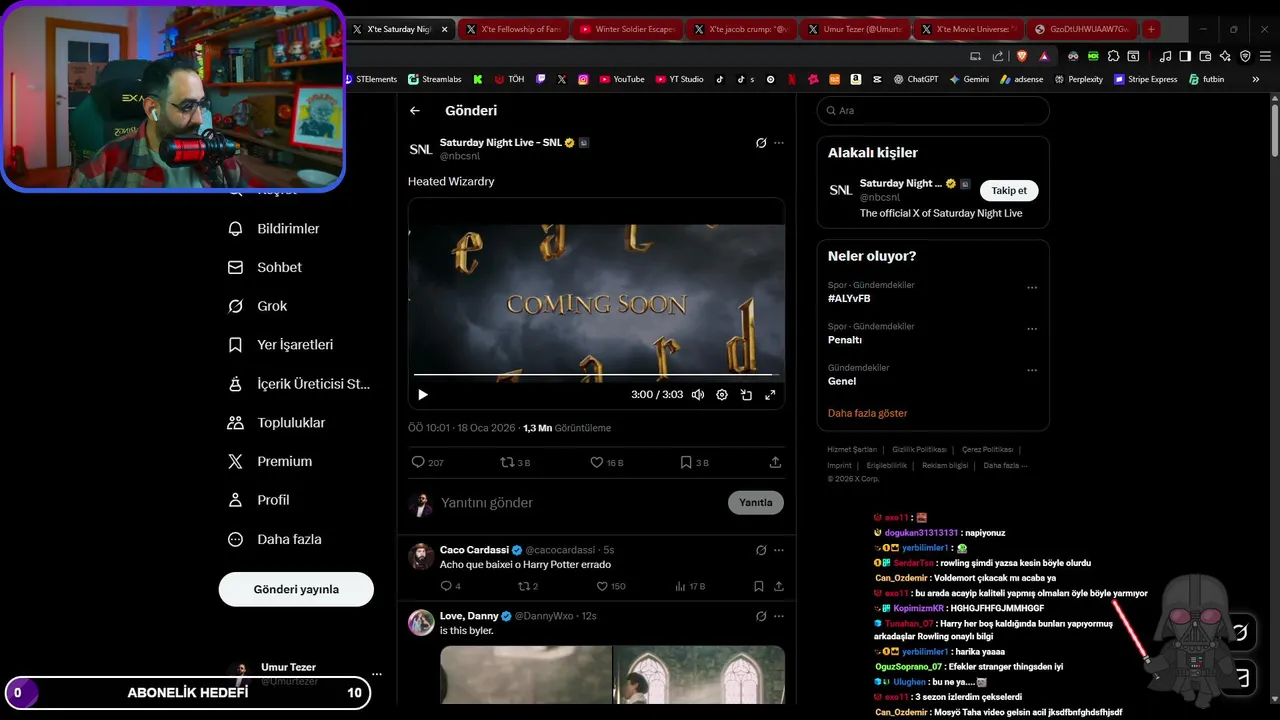Switch to the Fellowship of Fans tab
The image size is (1280, 720).
pos(513,29)
